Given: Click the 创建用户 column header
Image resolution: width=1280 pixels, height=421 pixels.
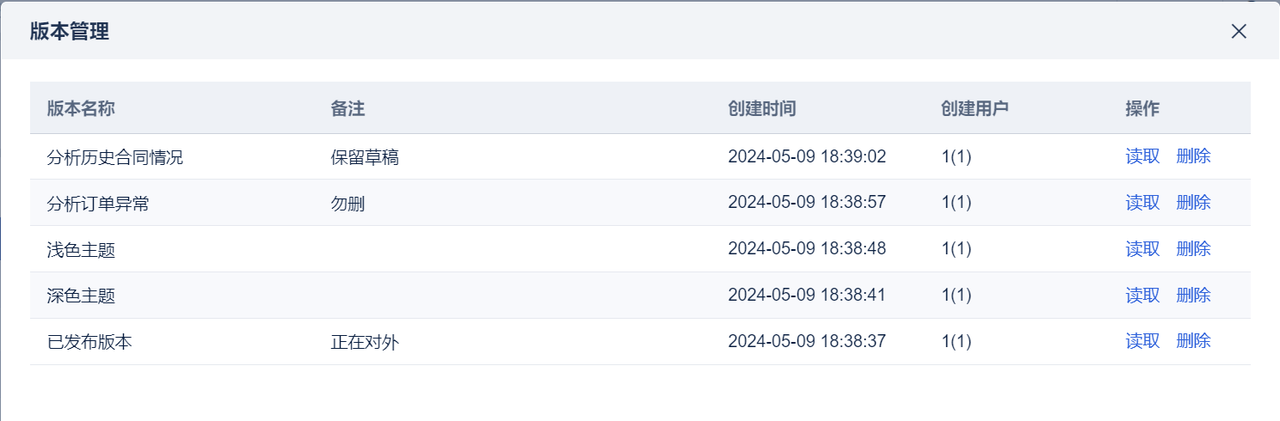Looking at the screenshot, I should click(x=975, y=108).
